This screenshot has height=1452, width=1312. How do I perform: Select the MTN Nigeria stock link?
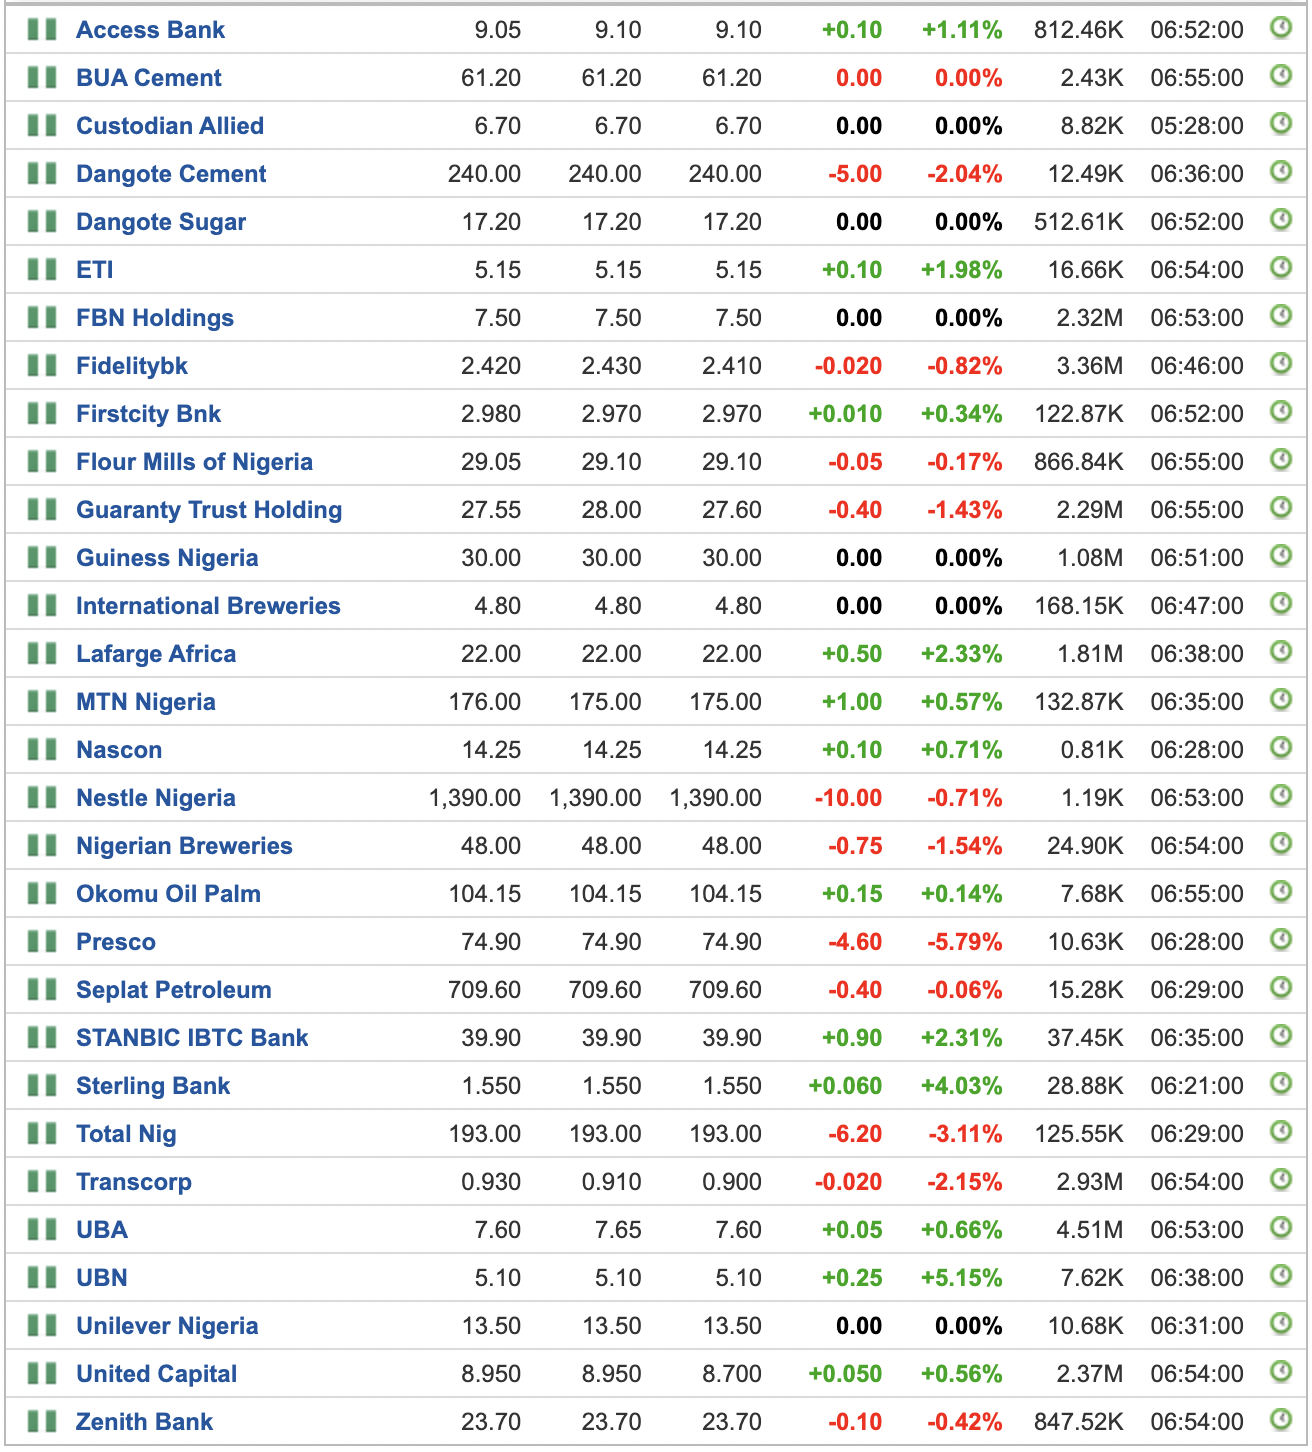[x=146, y=702]
